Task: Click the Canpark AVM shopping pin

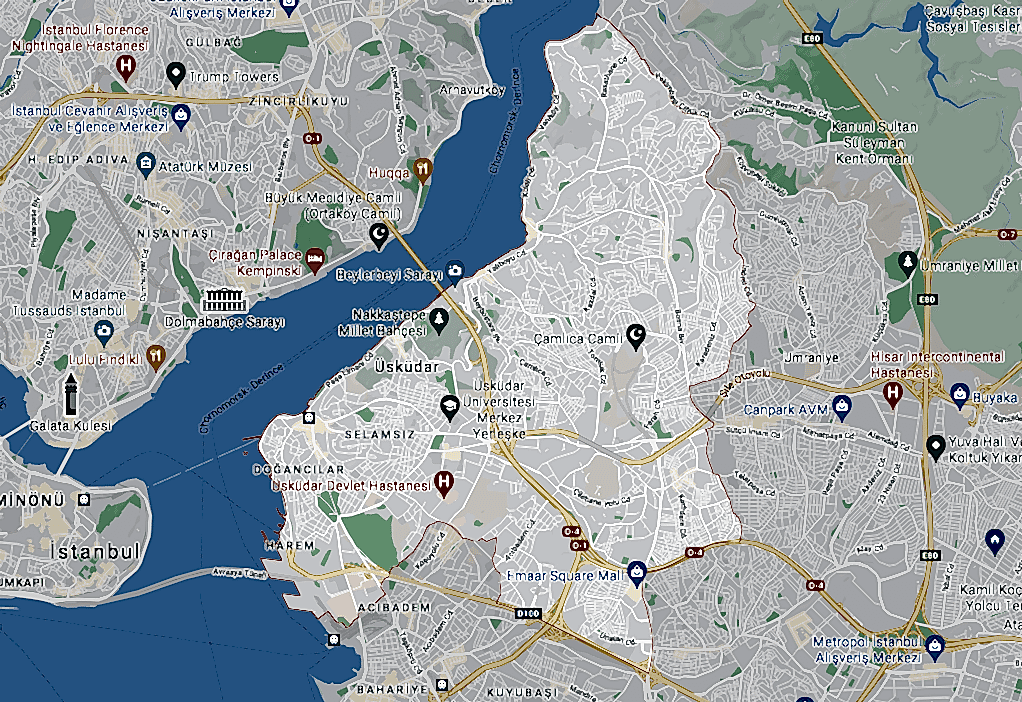Action: (x=842, y=408)
